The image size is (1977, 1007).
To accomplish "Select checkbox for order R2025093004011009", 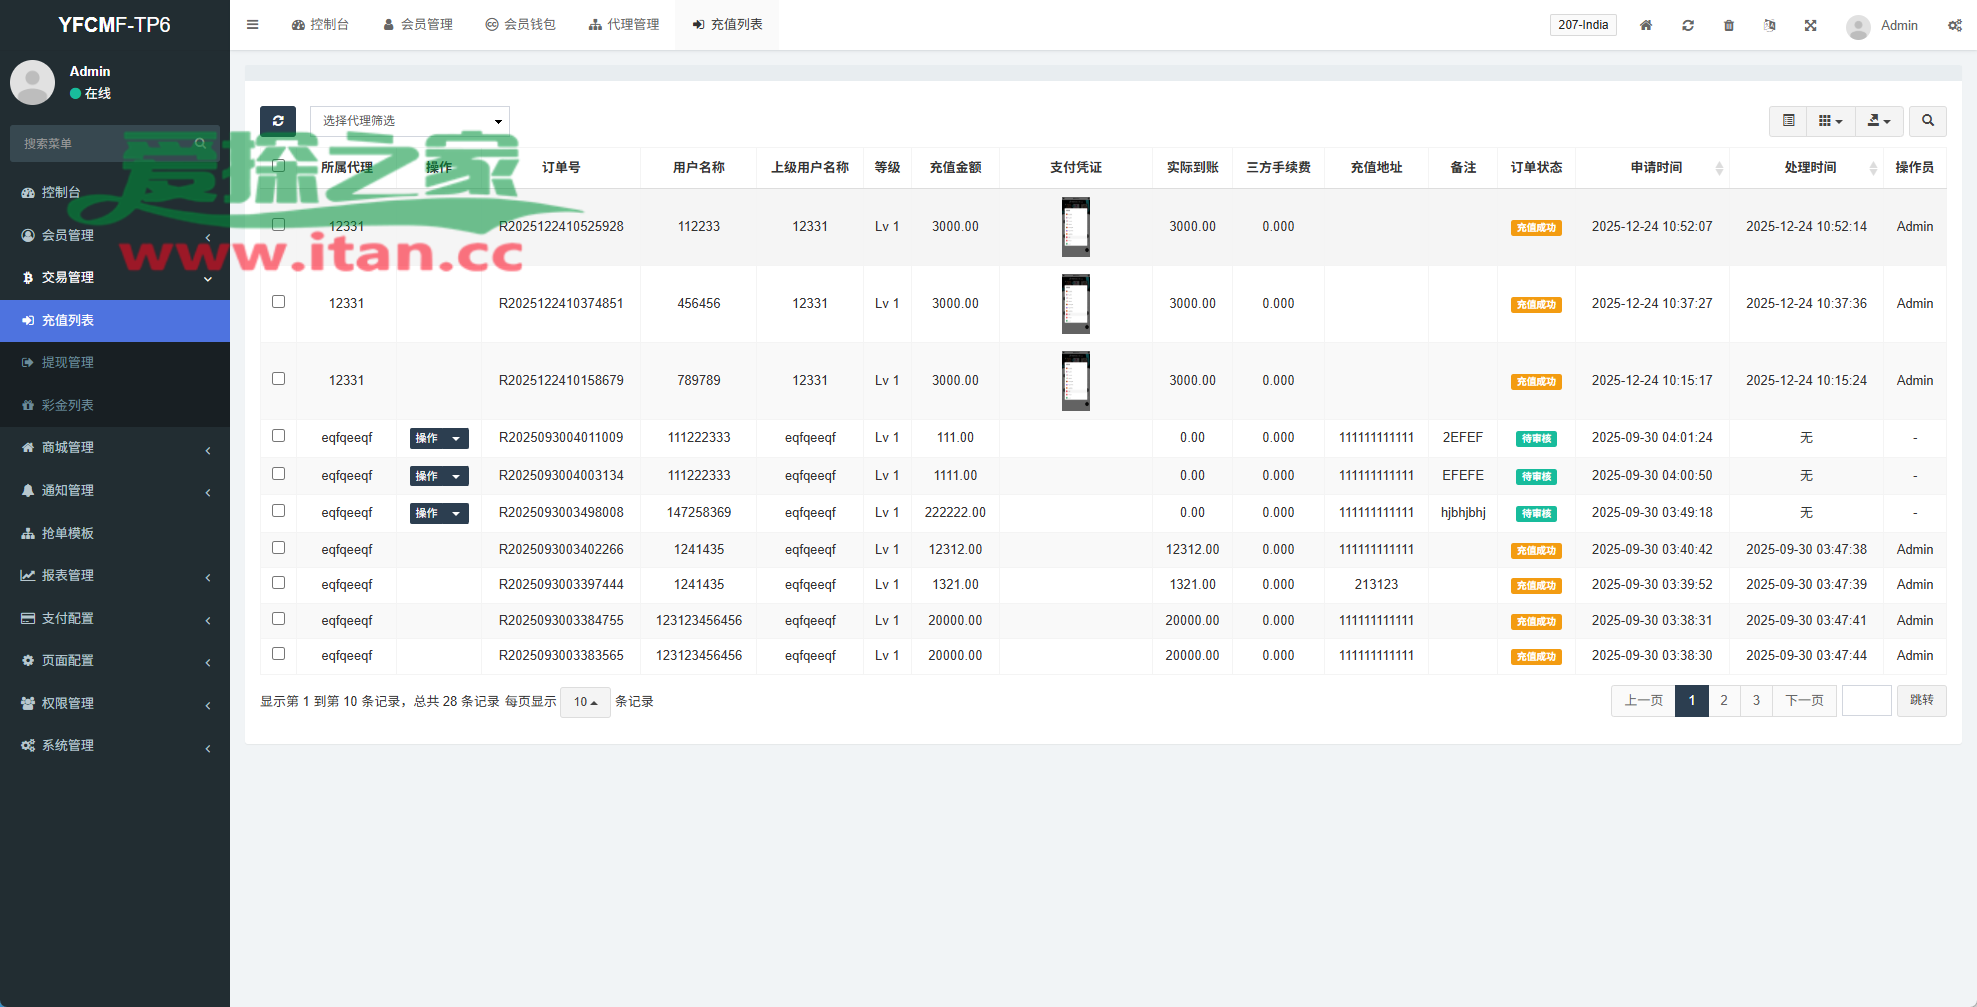I will point(279,436).
